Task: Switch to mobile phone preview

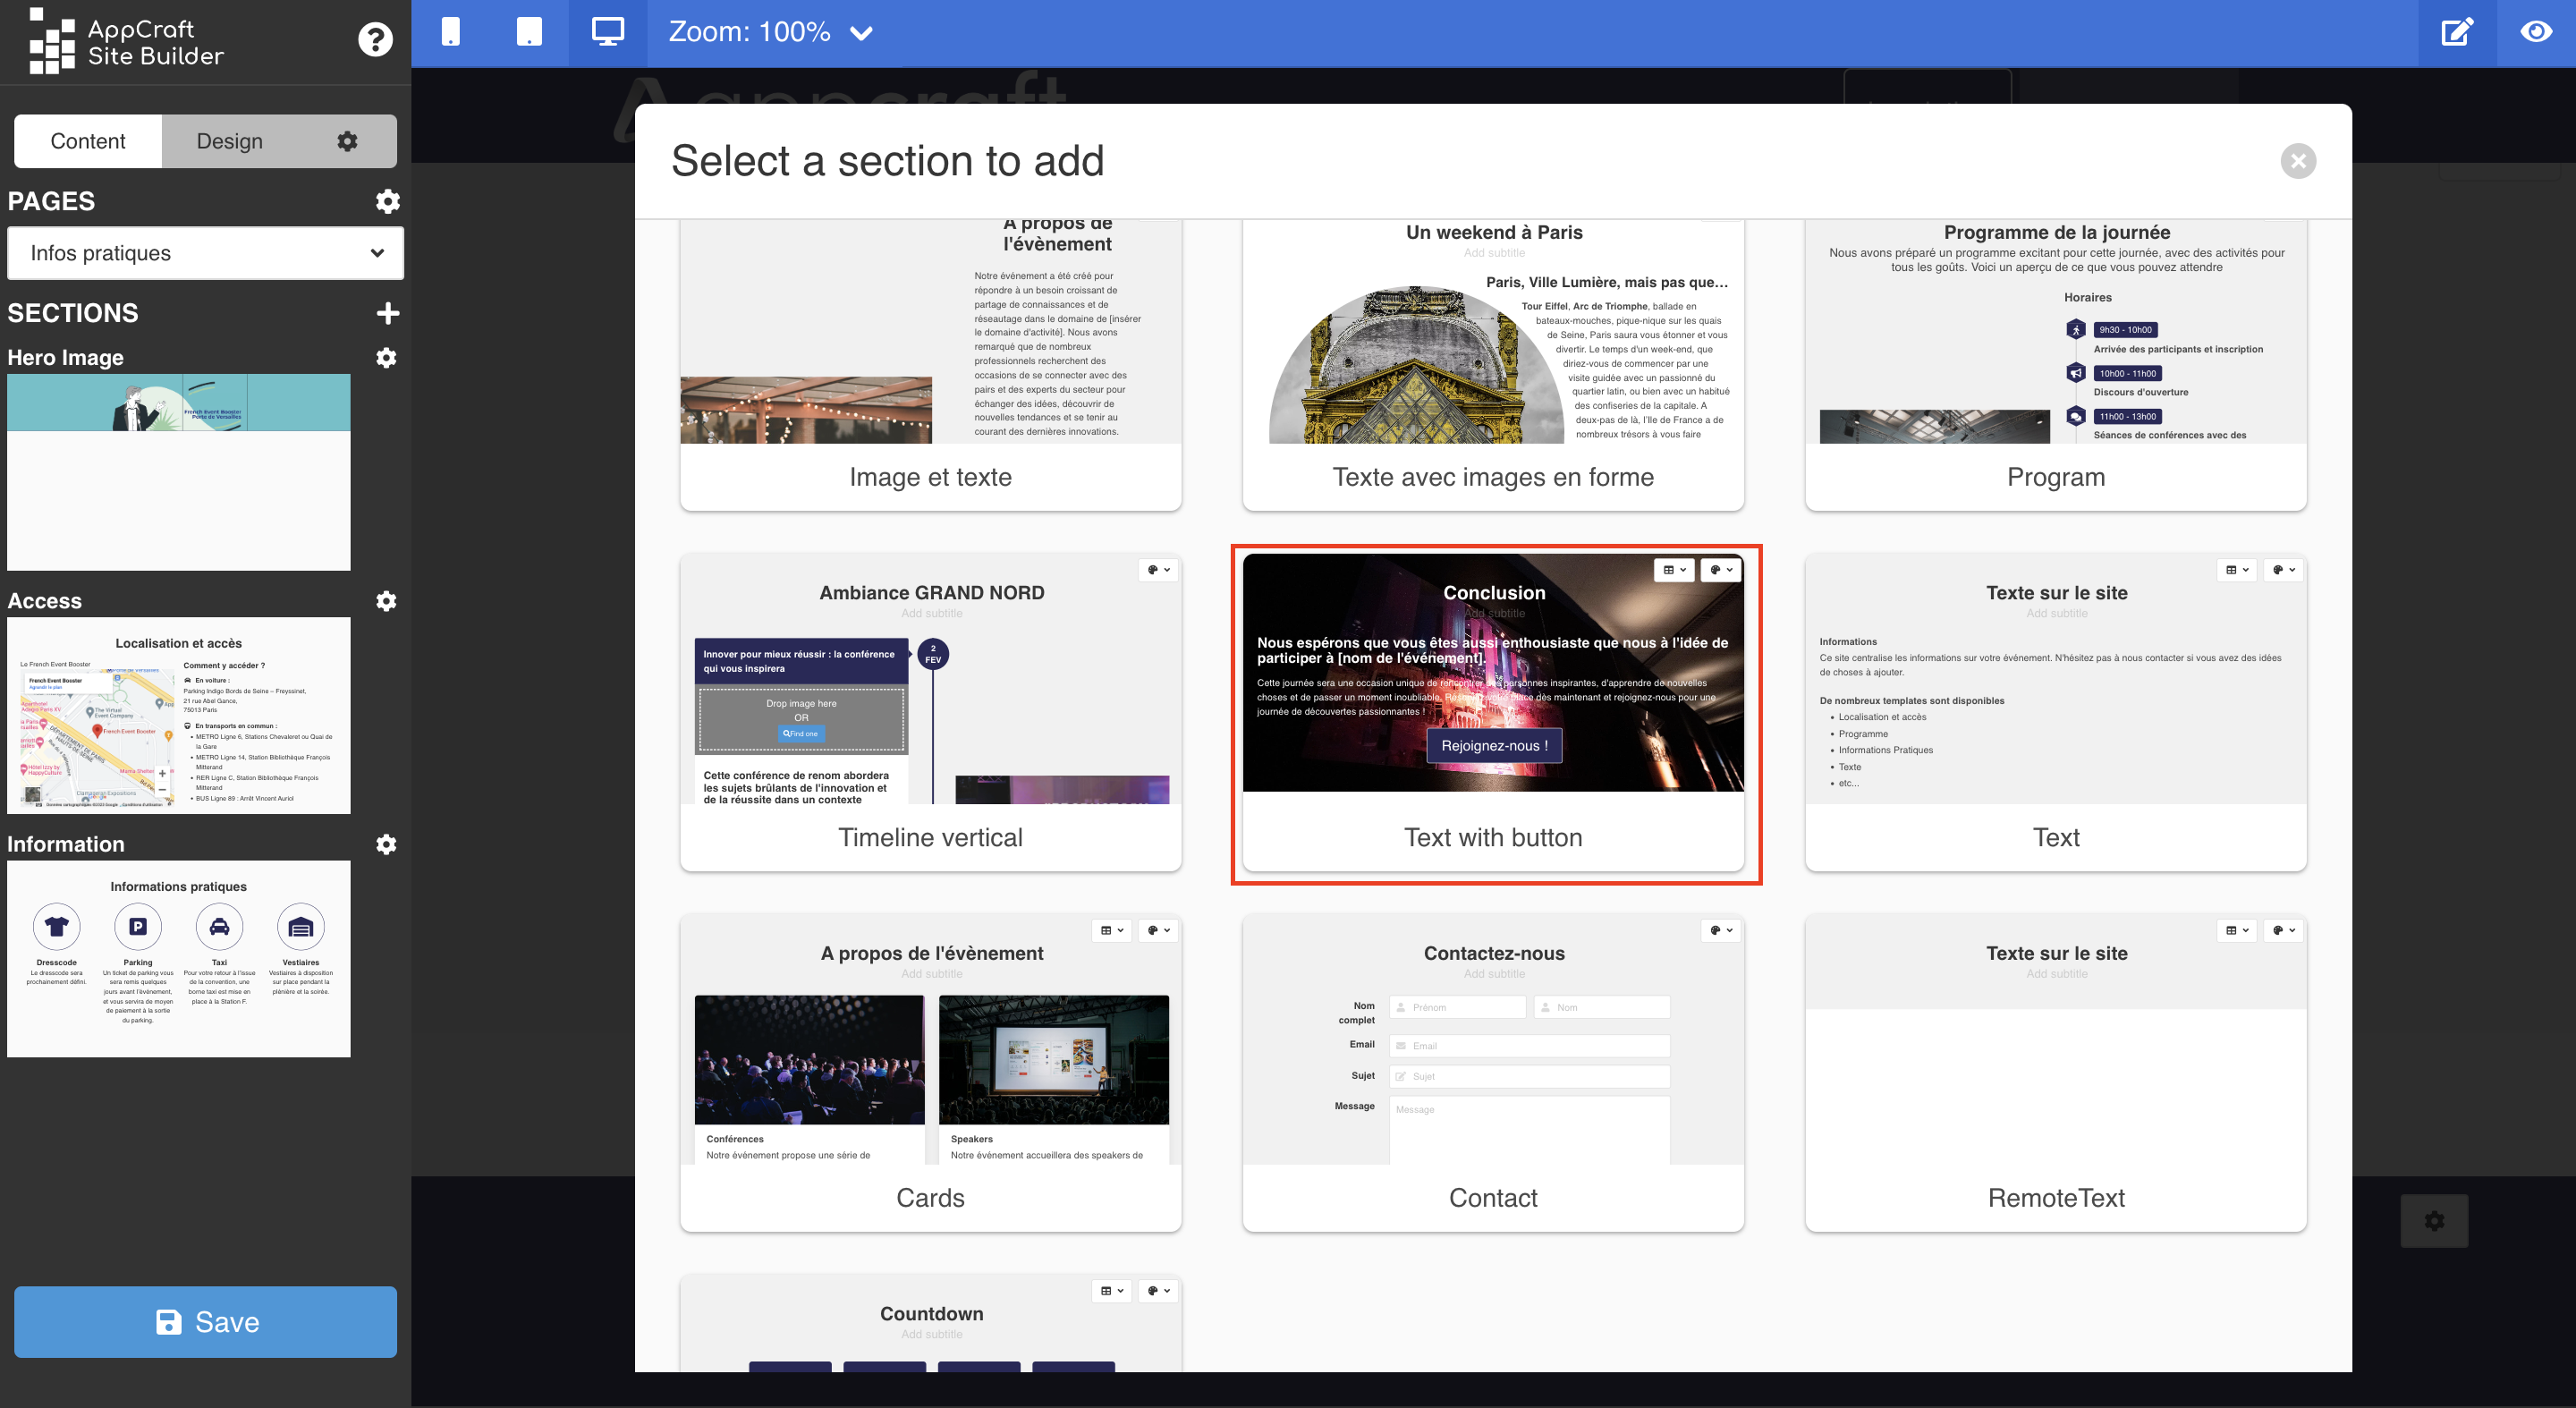Action: coord(451,32)
